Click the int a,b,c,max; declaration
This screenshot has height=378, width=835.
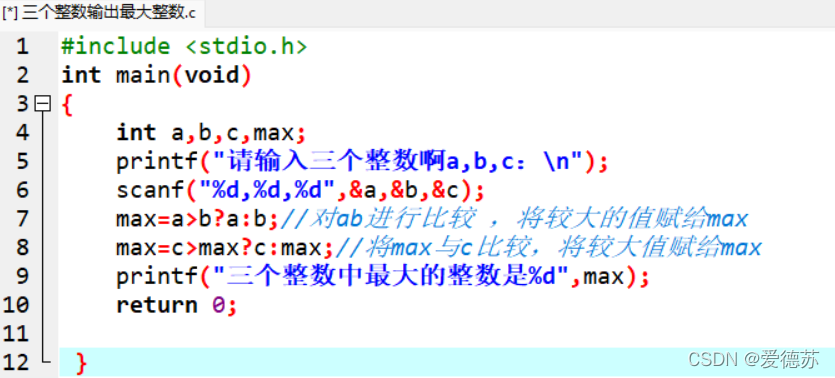211,134
